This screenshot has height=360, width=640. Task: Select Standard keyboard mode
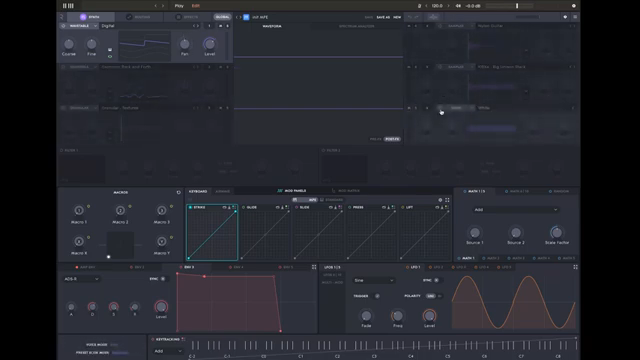tap(332, 200)
